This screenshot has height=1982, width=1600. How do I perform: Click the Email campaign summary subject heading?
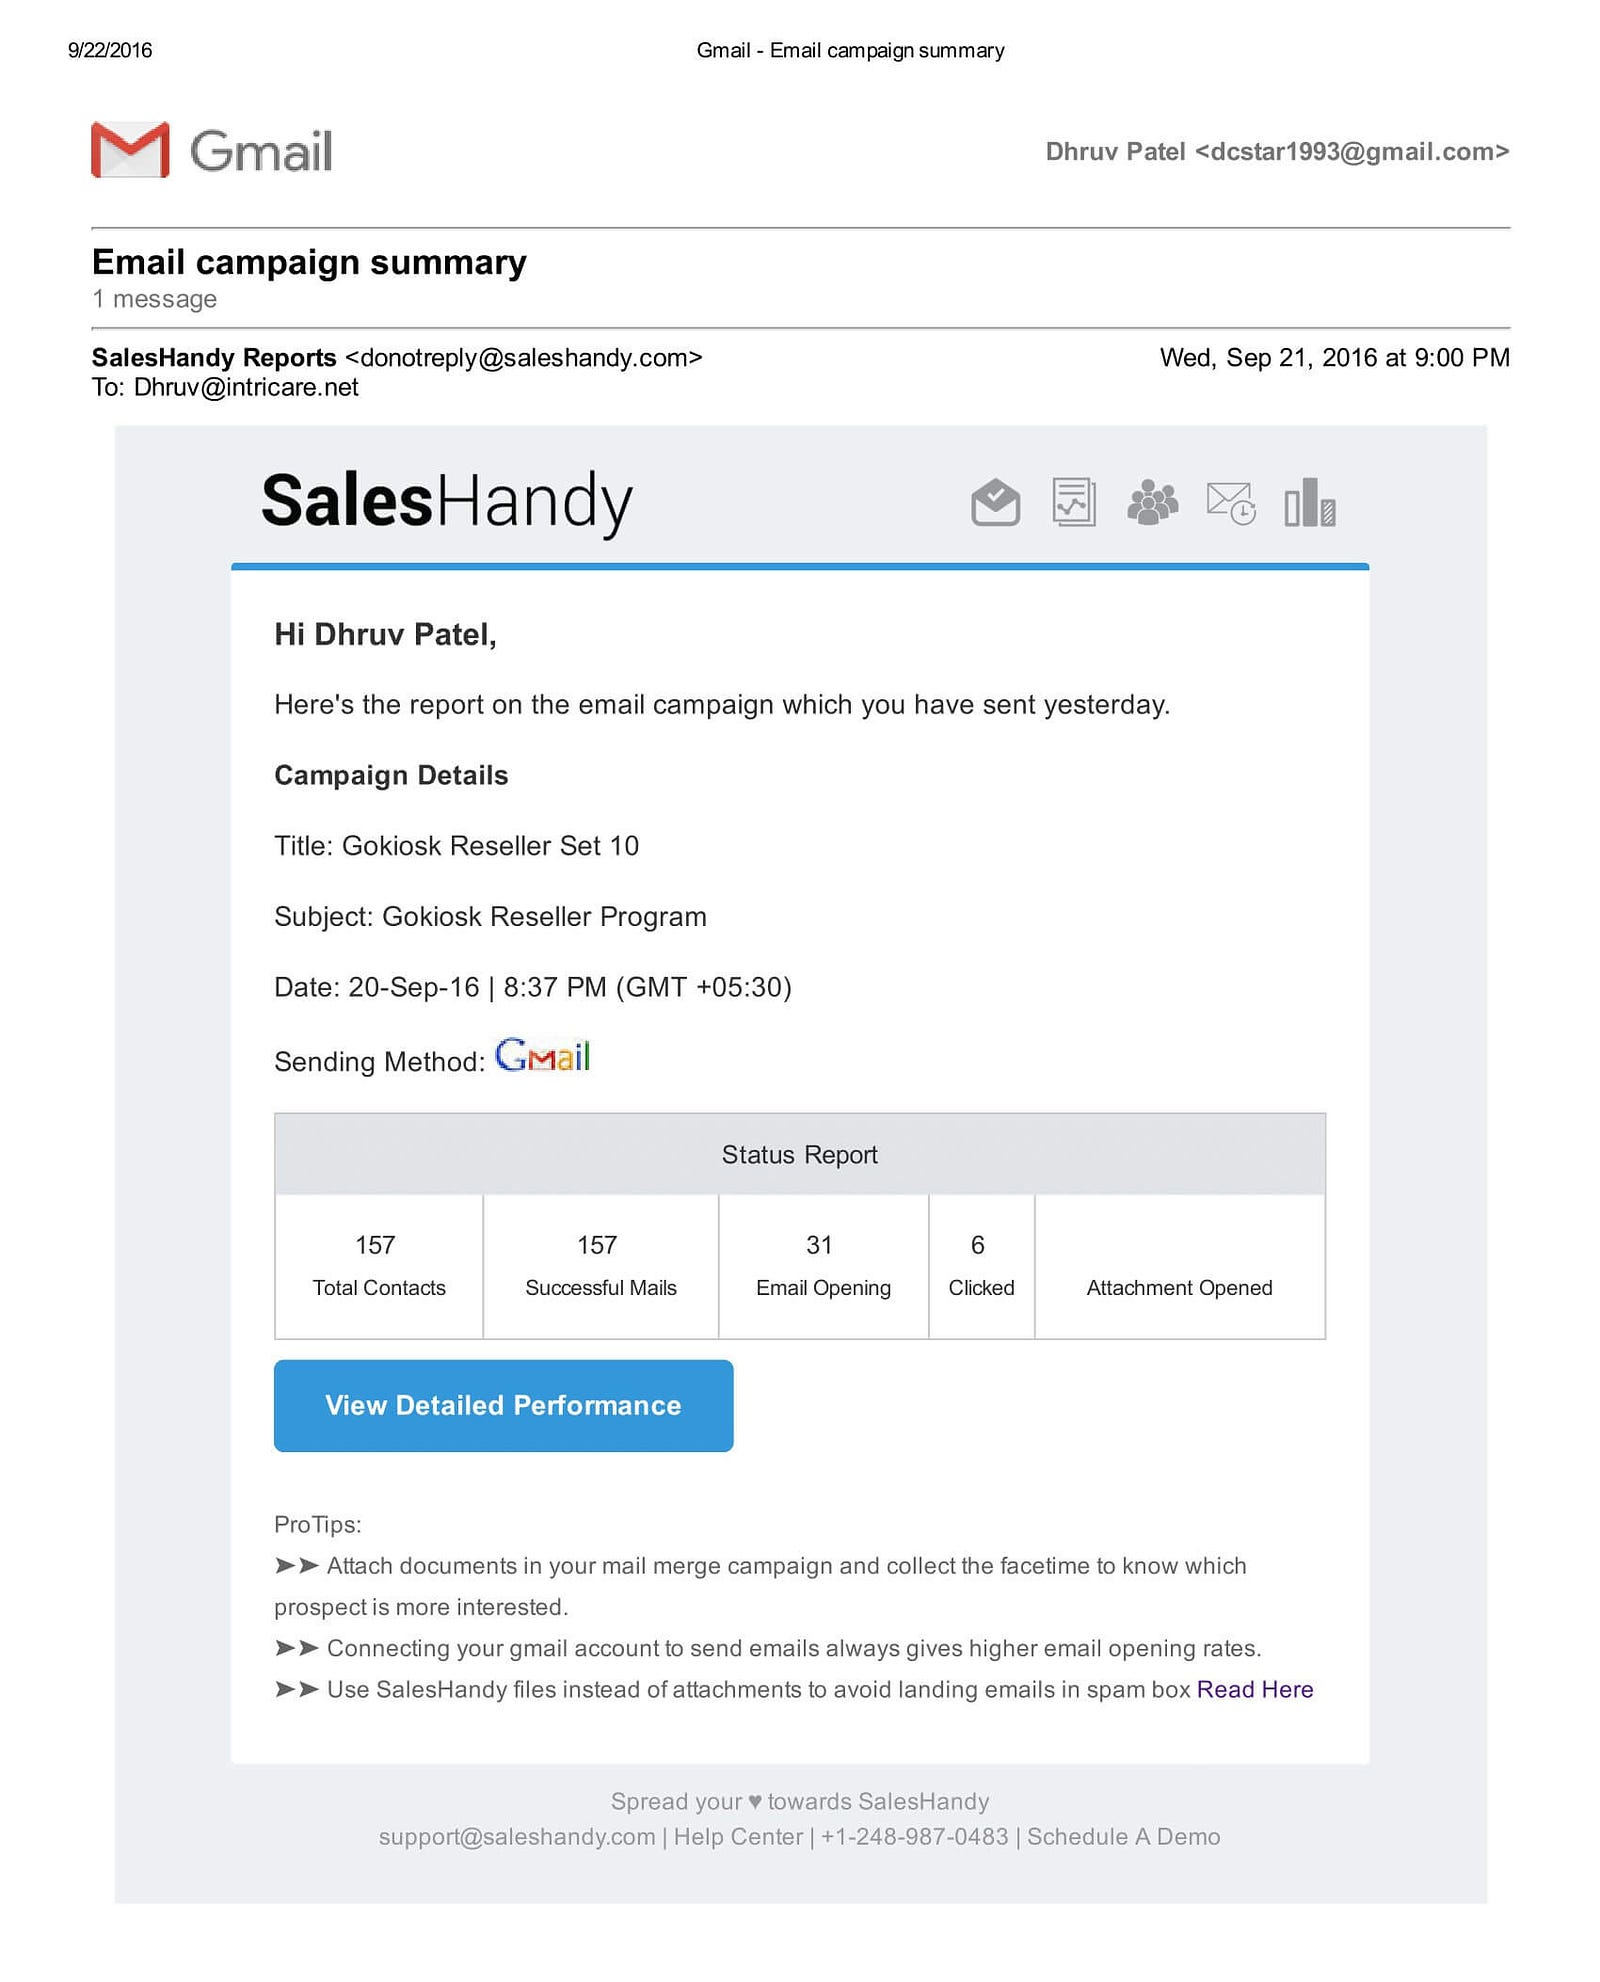click(x=309, y=262)
